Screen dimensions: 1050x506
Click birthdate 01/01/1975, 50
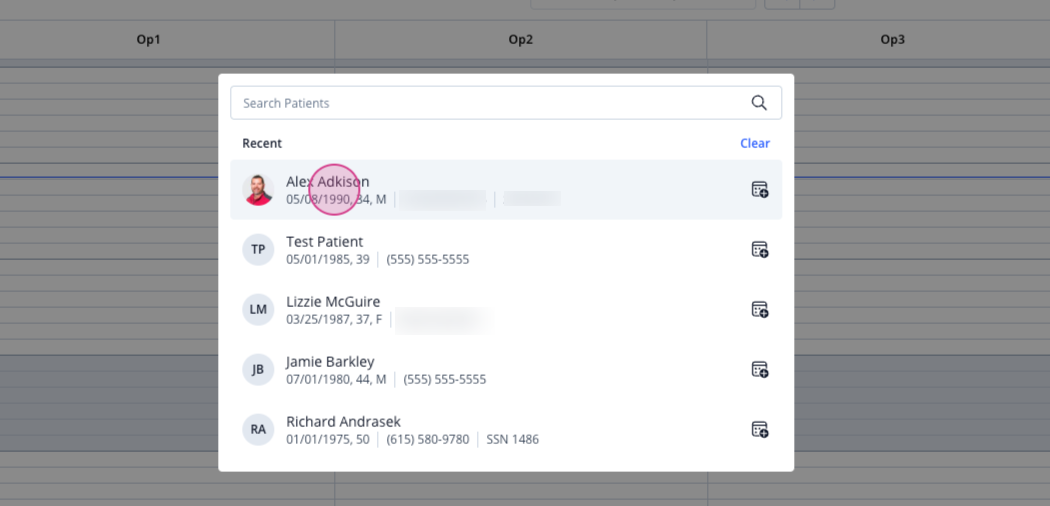[327, 440]
